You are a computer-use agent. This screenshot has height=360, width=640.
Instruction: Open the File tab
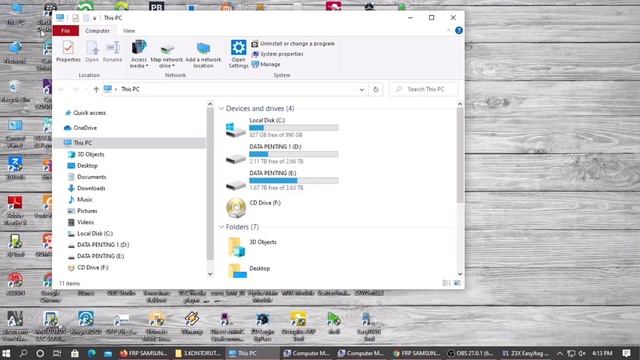(65, 31)
